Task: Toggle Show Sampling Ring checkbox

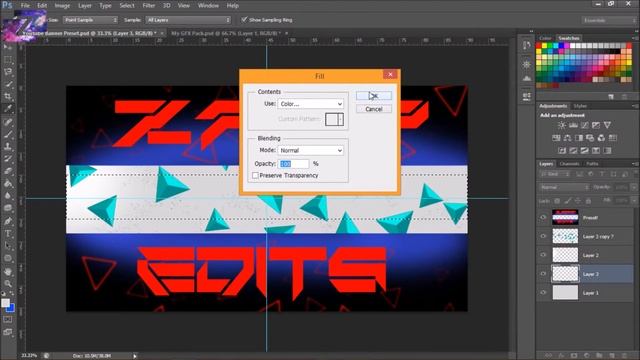Action: click(x=244, y=20)
